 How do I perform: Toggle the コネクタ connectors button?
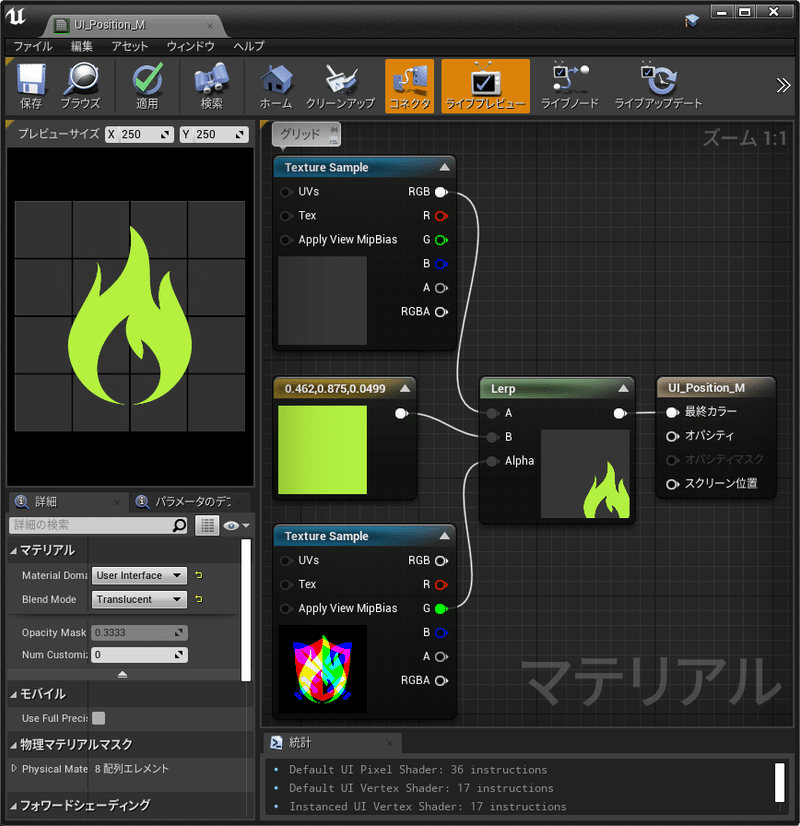click(409, 85)
